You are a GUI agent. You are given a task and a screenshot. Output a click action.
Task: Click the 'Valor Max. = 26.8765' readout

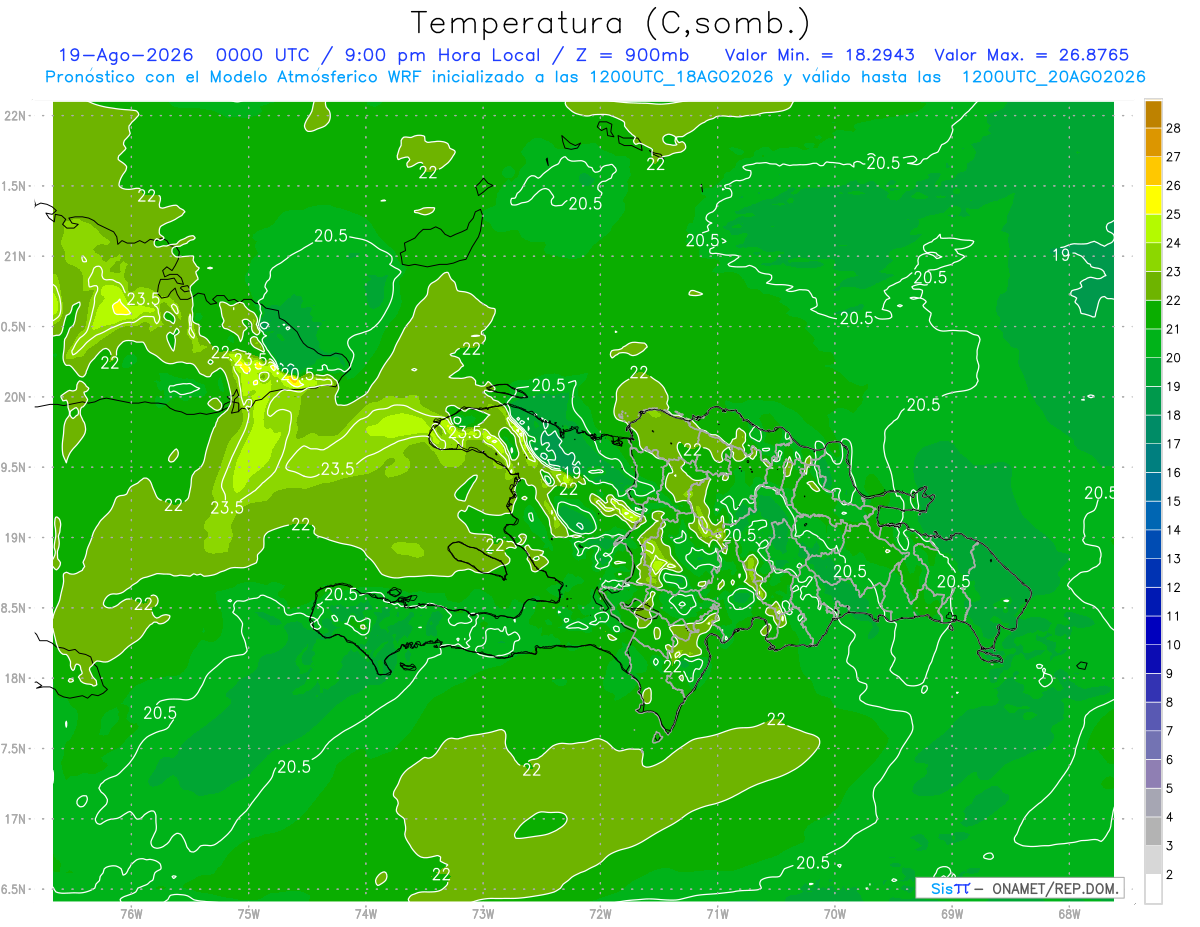(x=1032, y=55)
